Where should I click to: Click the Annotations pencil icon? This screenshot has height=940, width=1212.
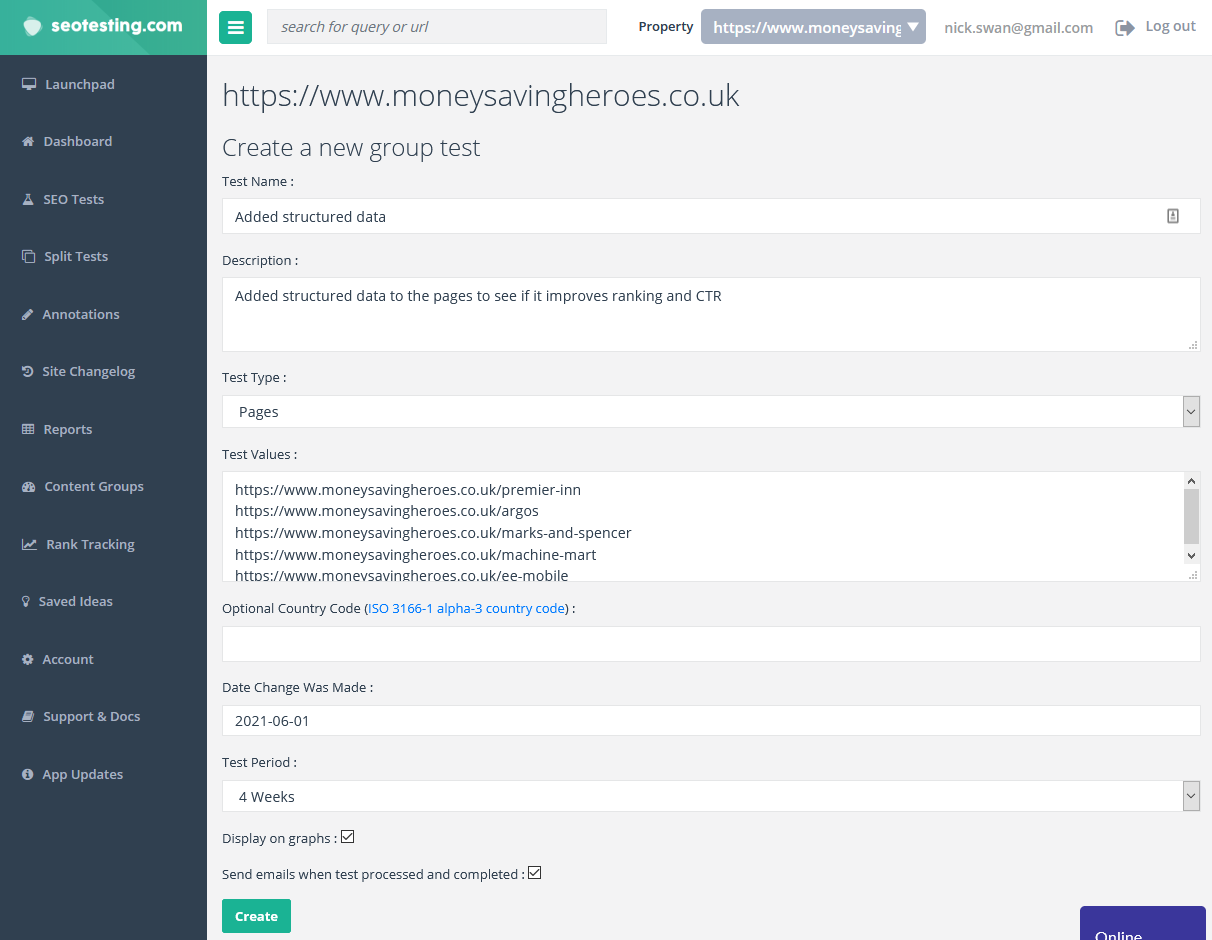pos(28,314)
